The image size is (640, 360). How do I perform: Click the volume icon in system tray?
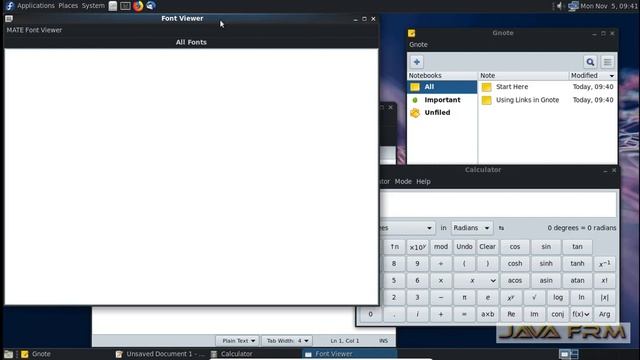(x=559, y=6)
